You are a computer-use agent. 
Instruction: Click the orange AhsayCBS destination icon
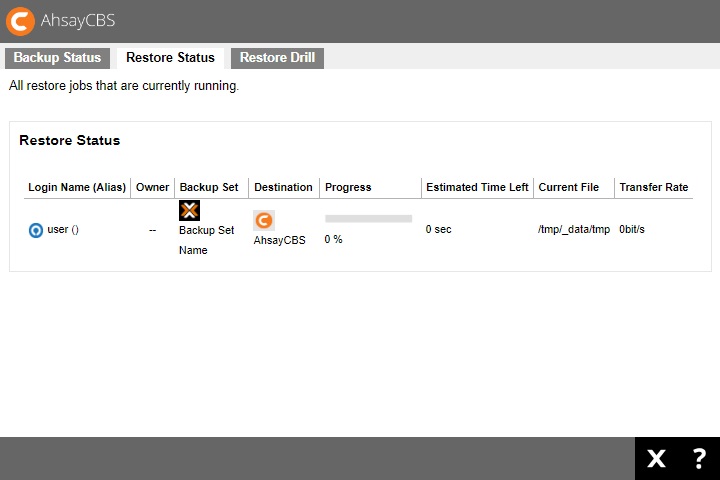(264, 221)
